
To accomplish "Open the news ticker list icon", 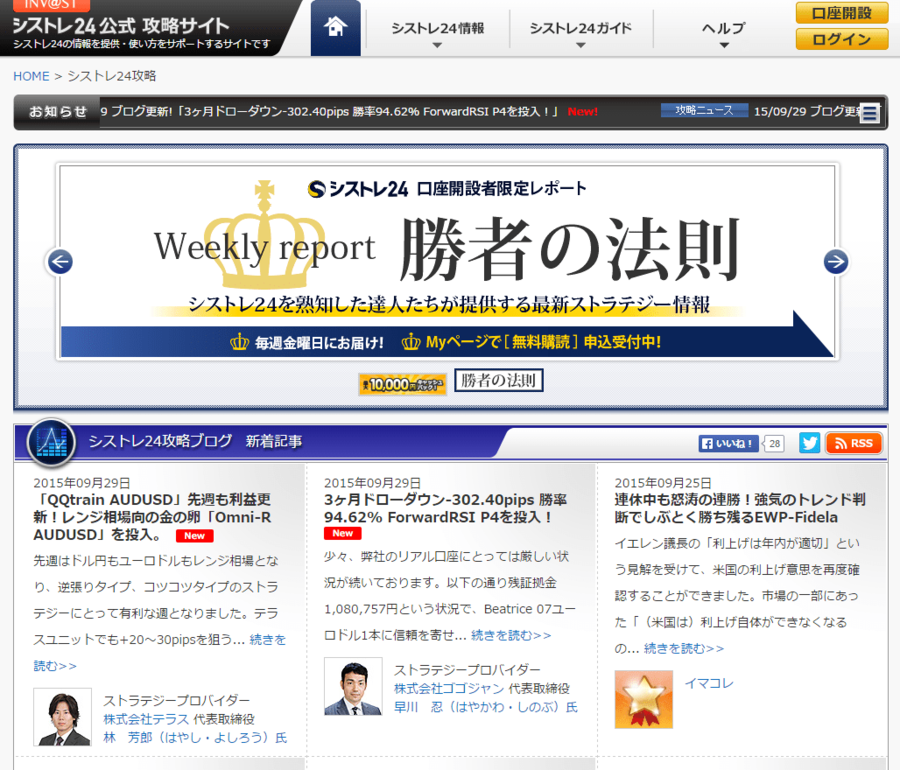I will pos(870,113).
